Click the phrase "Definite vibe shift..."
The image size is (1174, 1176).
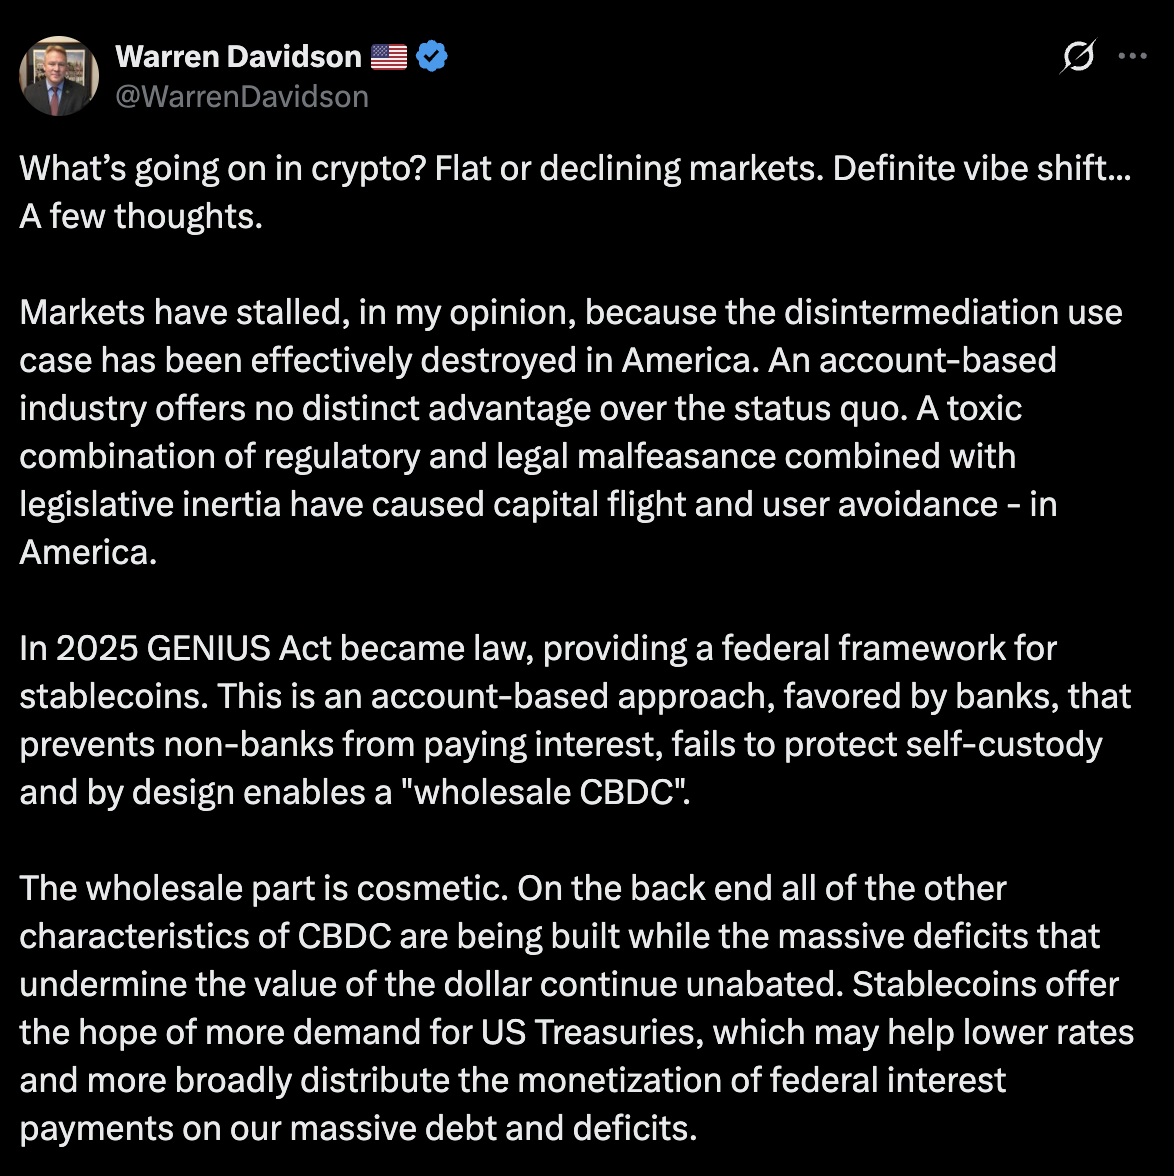tap(982, 169)
